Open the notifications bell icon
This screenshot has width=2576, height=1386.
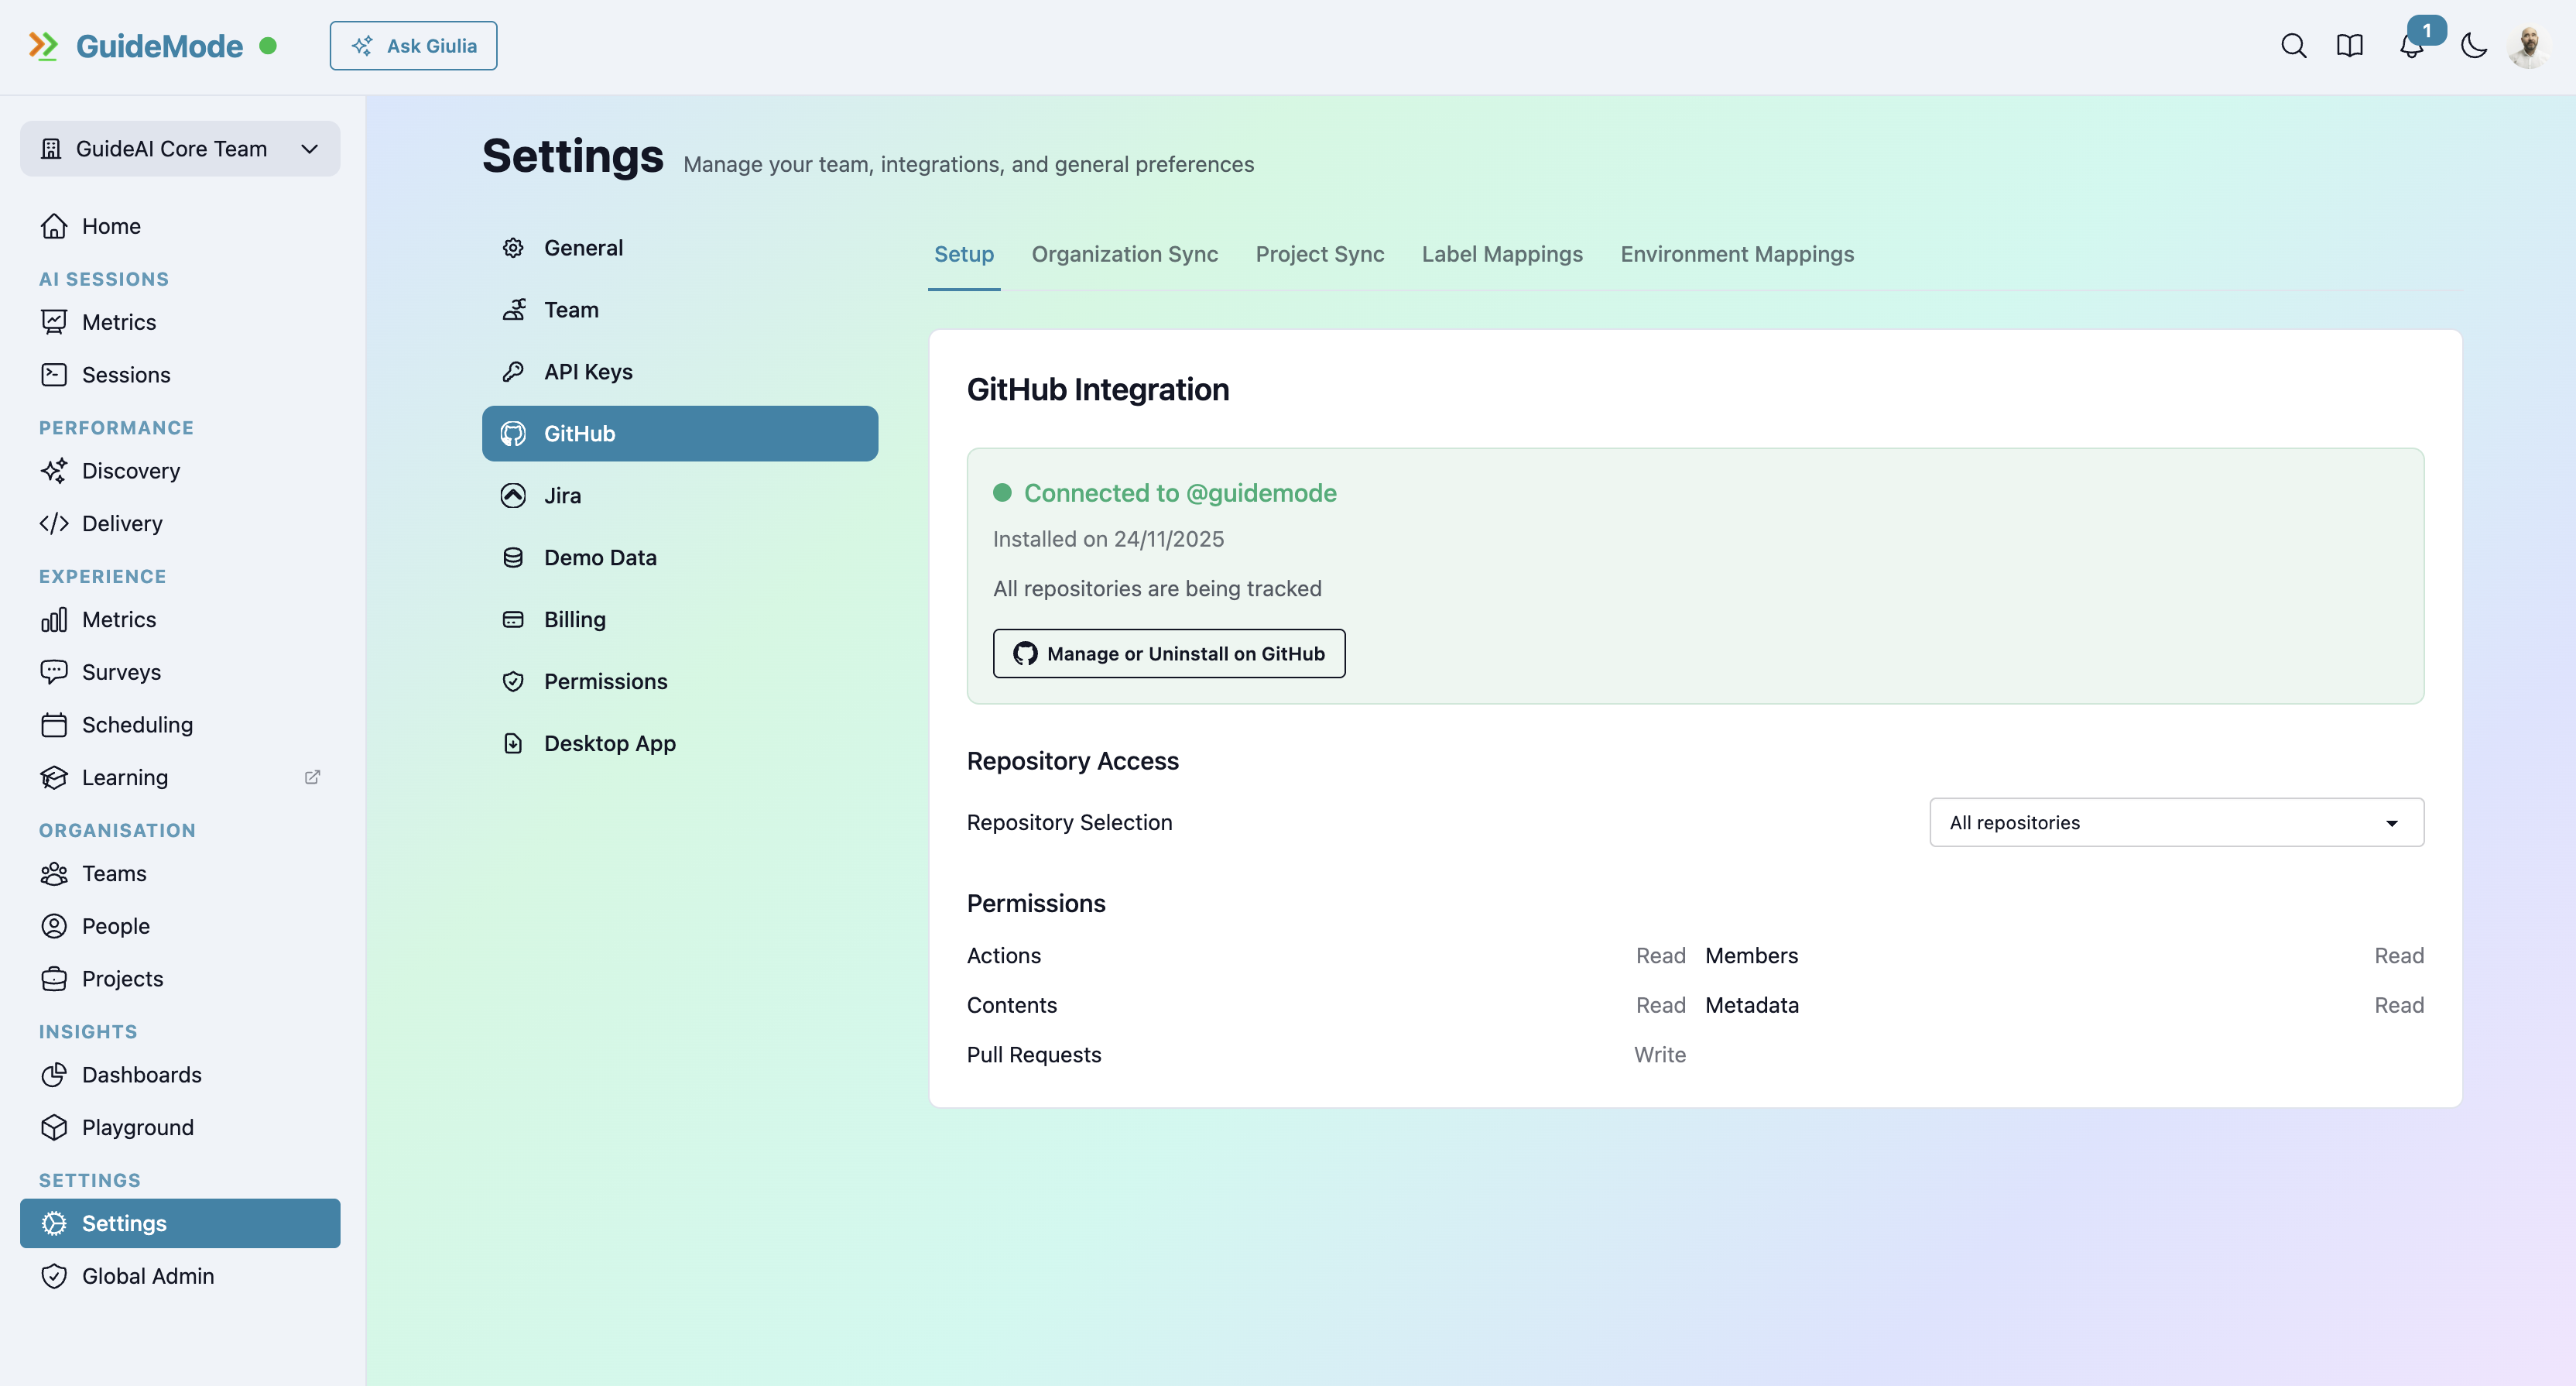pyautogui.click(x=2412, y=47)
